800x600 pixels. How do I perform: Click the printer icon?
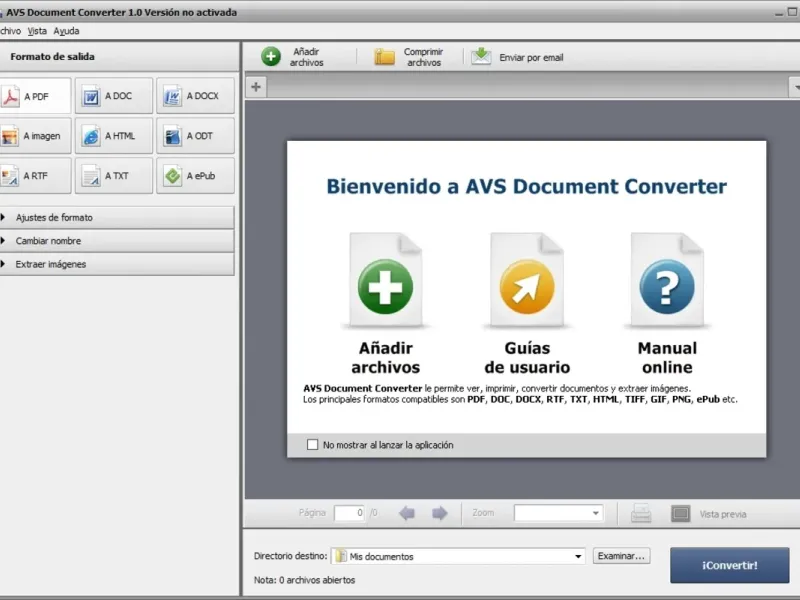641,513
